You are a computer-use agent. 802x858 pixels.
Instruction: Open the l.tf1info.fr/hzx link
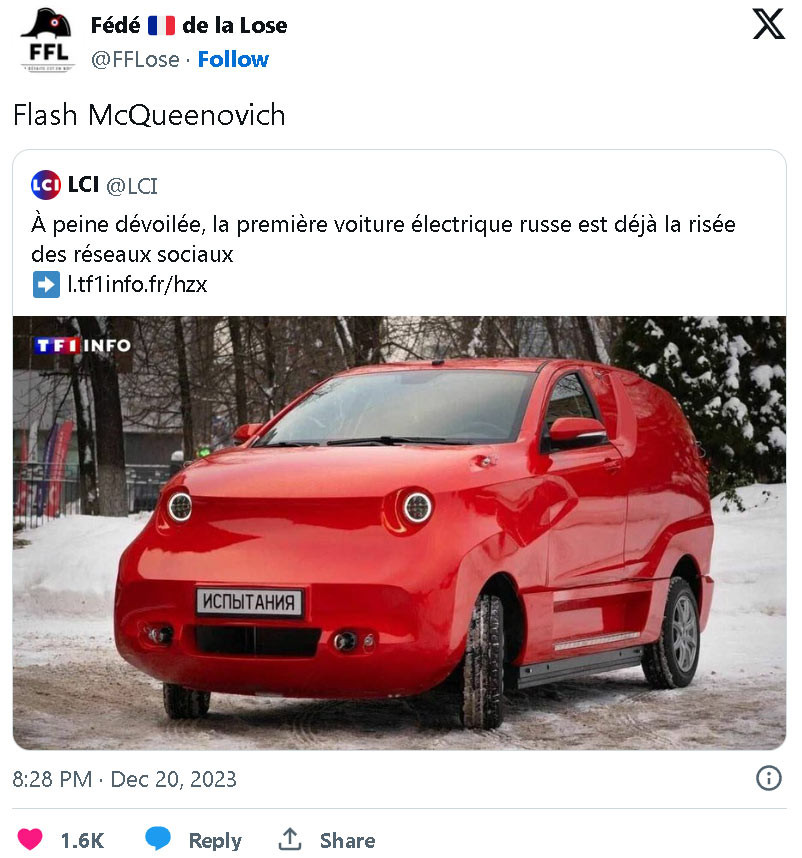coord(137,285)
